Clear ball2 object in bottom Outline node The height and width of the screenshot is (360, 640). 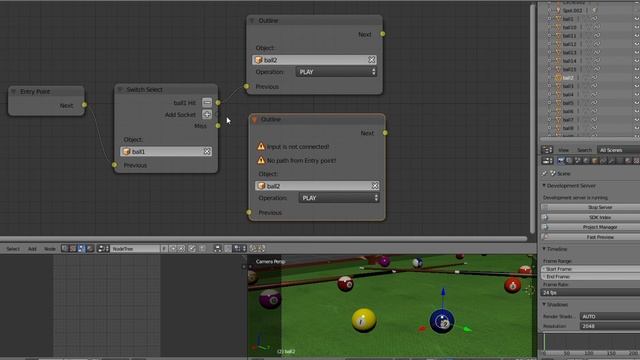coord(375,186)
